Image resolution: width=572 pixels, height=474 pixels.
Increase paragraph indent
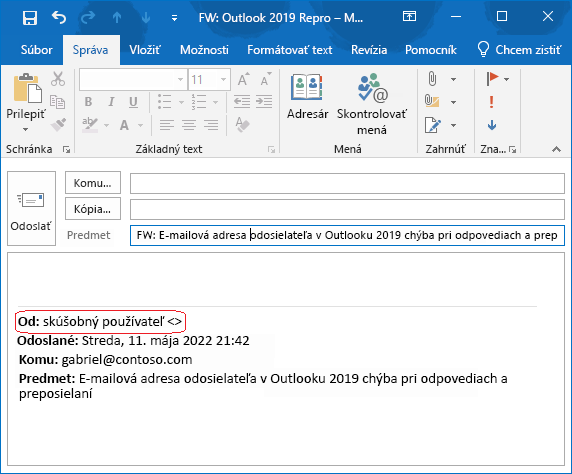click(264, 102)
